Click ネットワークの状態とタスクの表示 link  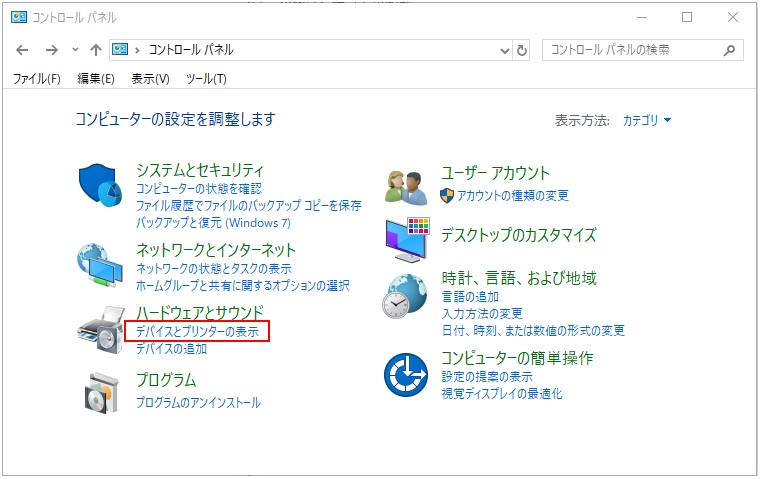214,268
